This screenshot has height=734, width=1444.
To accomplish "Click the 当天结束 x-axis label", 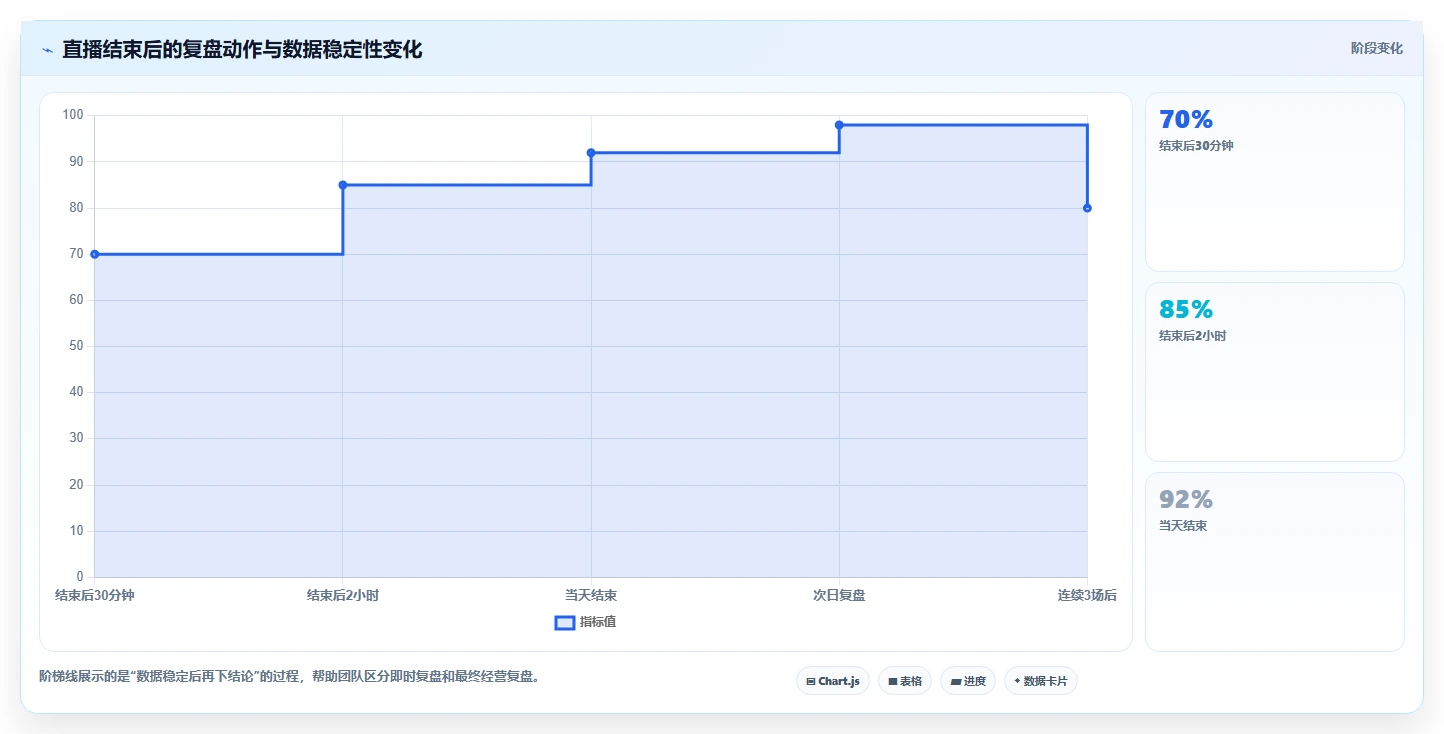I will (591, 595).
